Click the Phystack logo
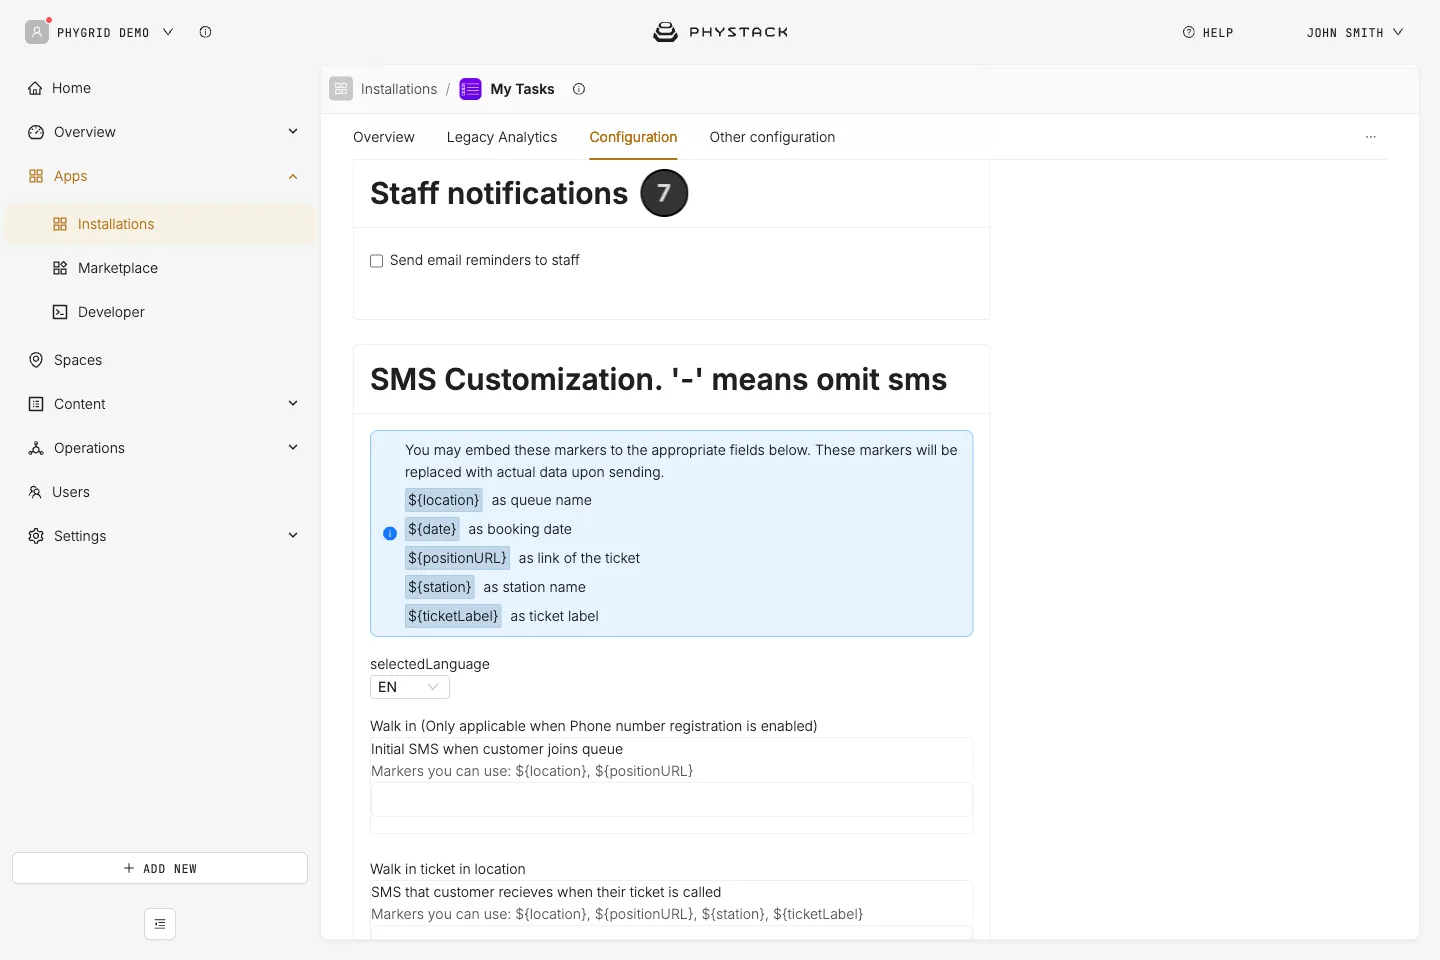 [x=720, y=32]
